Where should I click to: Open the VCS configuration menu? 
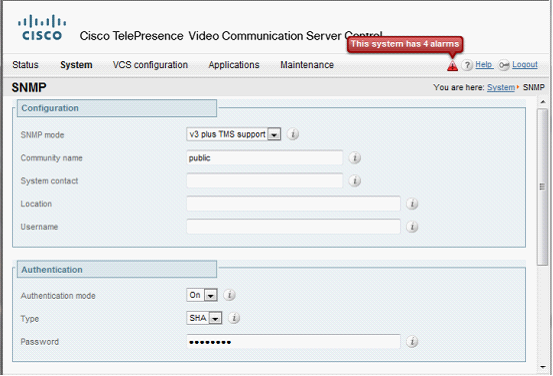[150, 65]
